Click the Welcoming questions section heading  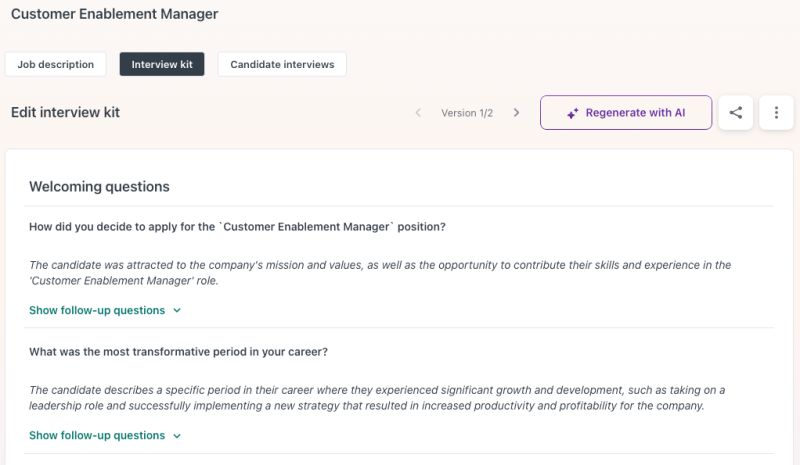[99, 187]
